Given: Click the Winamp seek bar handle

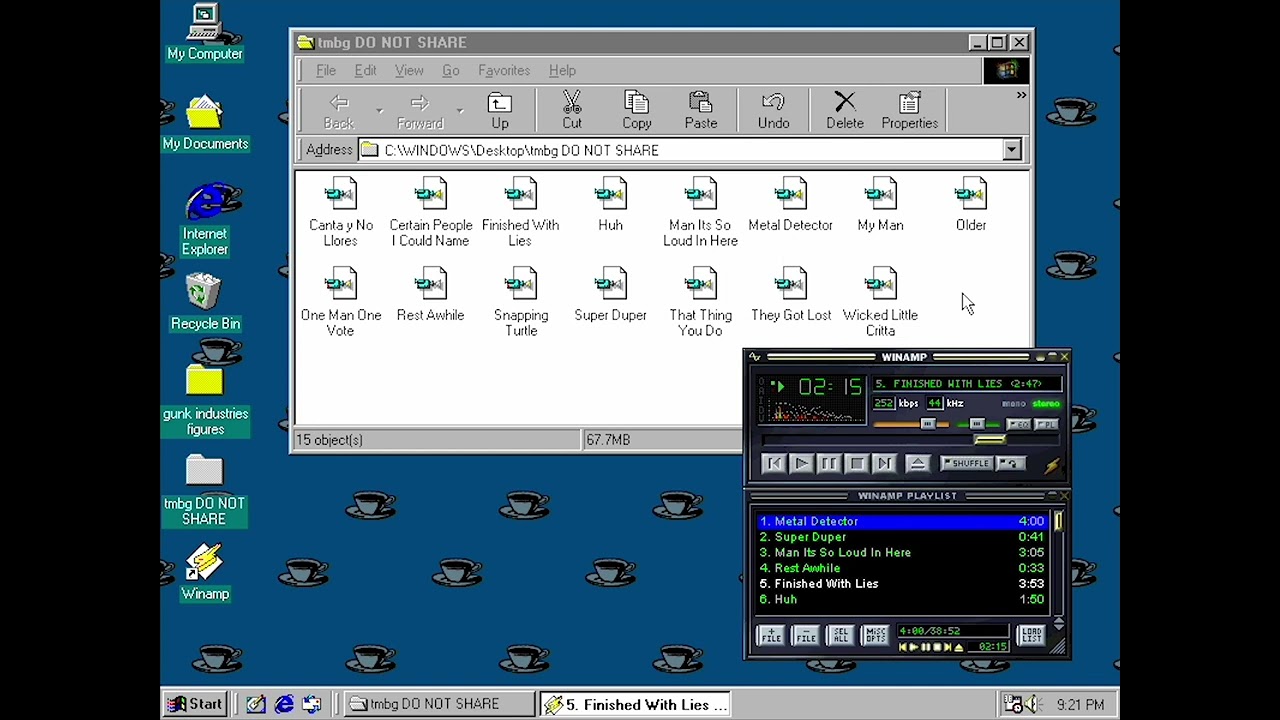Looking at the screenshot, I should point(990,440).
